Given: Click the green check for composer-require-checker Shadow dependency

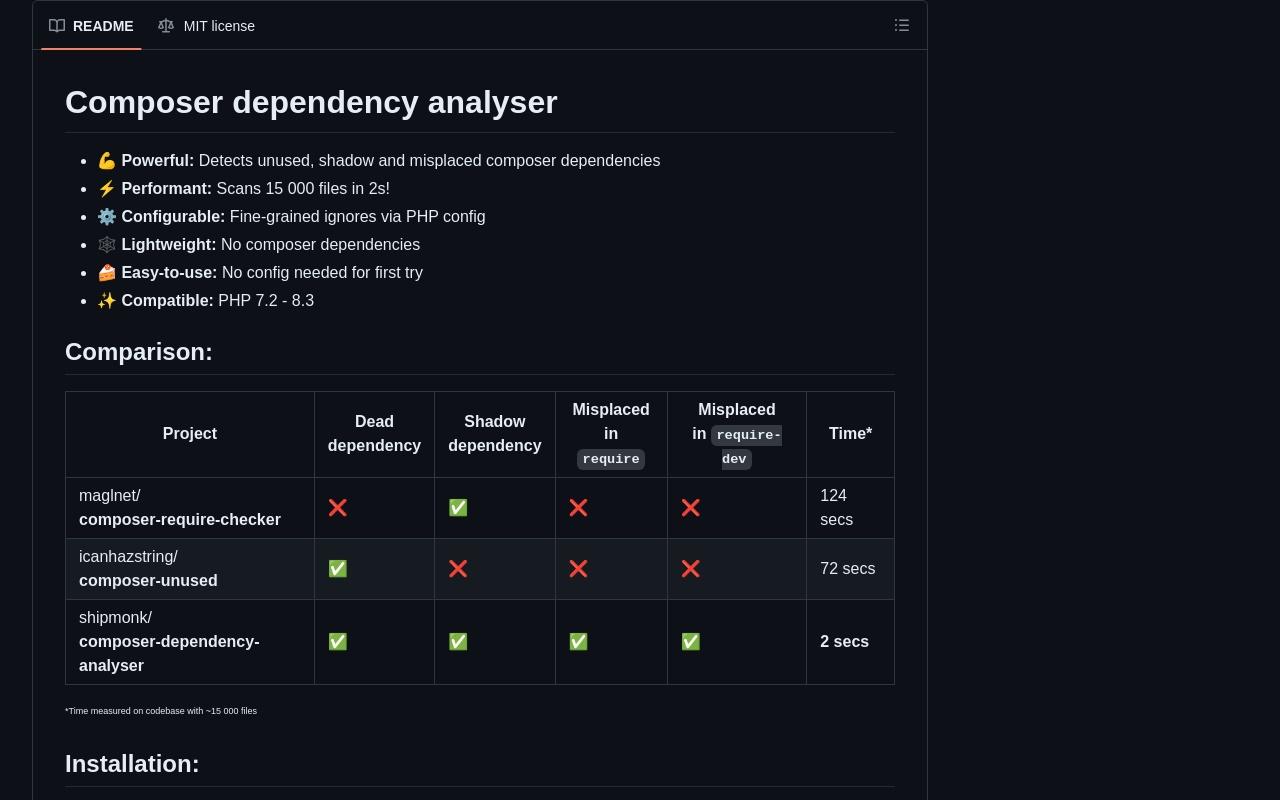Looking at the screenshot, I should tap(458, 508).
